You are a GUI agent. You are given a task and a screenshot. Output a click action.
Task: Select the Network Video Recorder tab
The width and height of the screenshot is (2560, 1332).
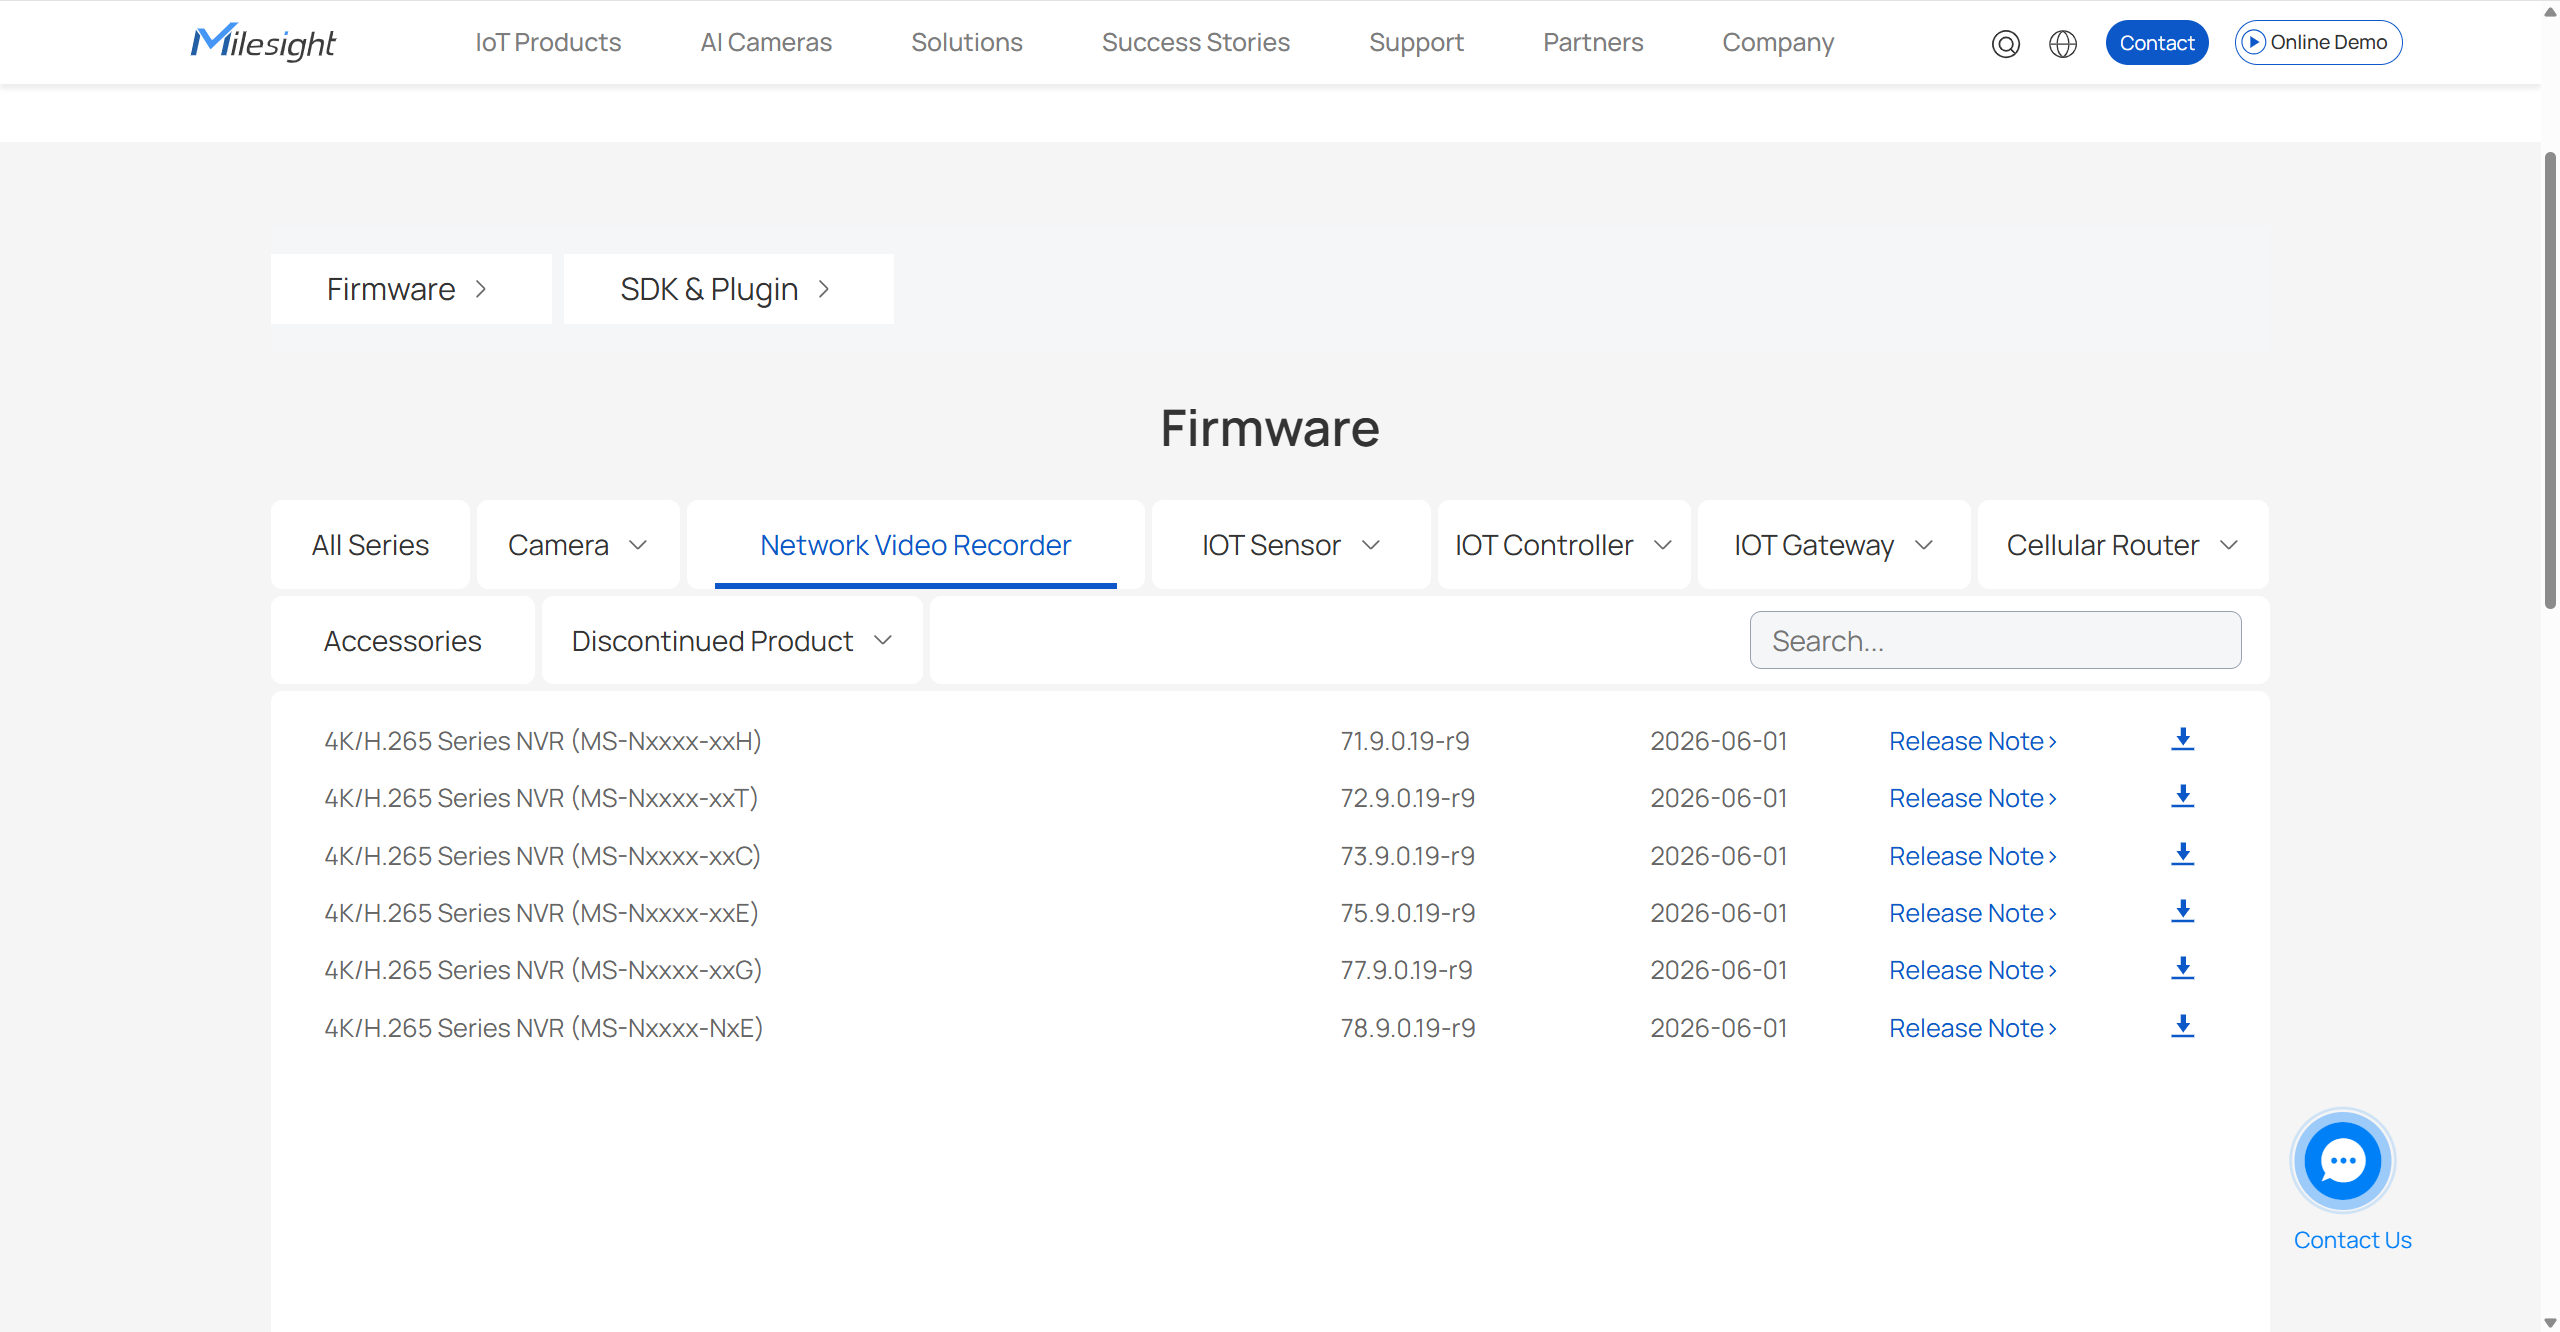915,545
